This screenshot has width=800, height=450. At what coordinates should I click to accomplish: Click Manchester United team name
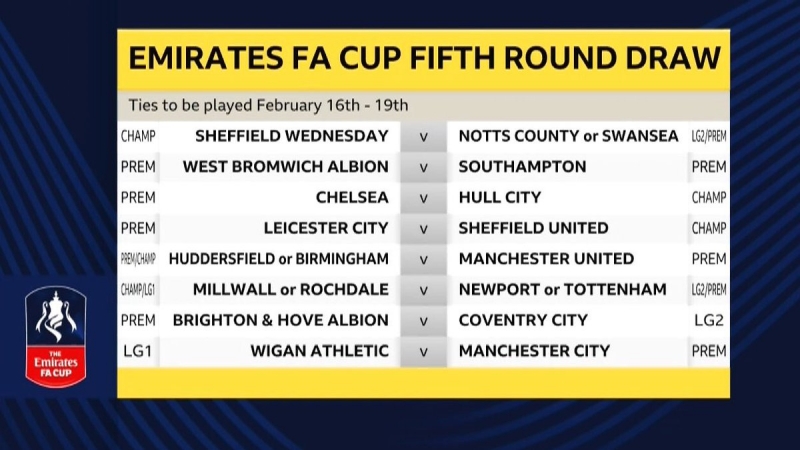click(x=546, y=259)
